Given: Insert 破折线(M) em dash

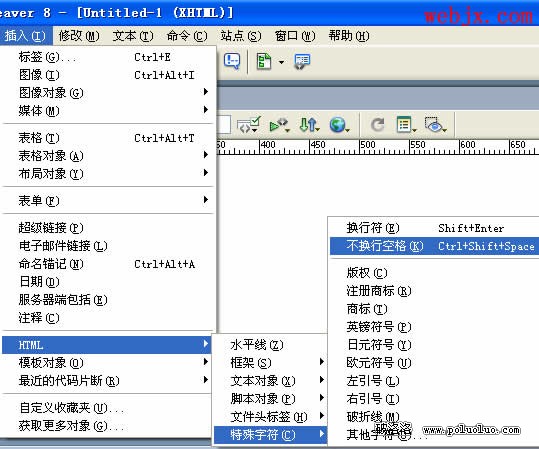Looking at the screenshot, I should 434,417.
